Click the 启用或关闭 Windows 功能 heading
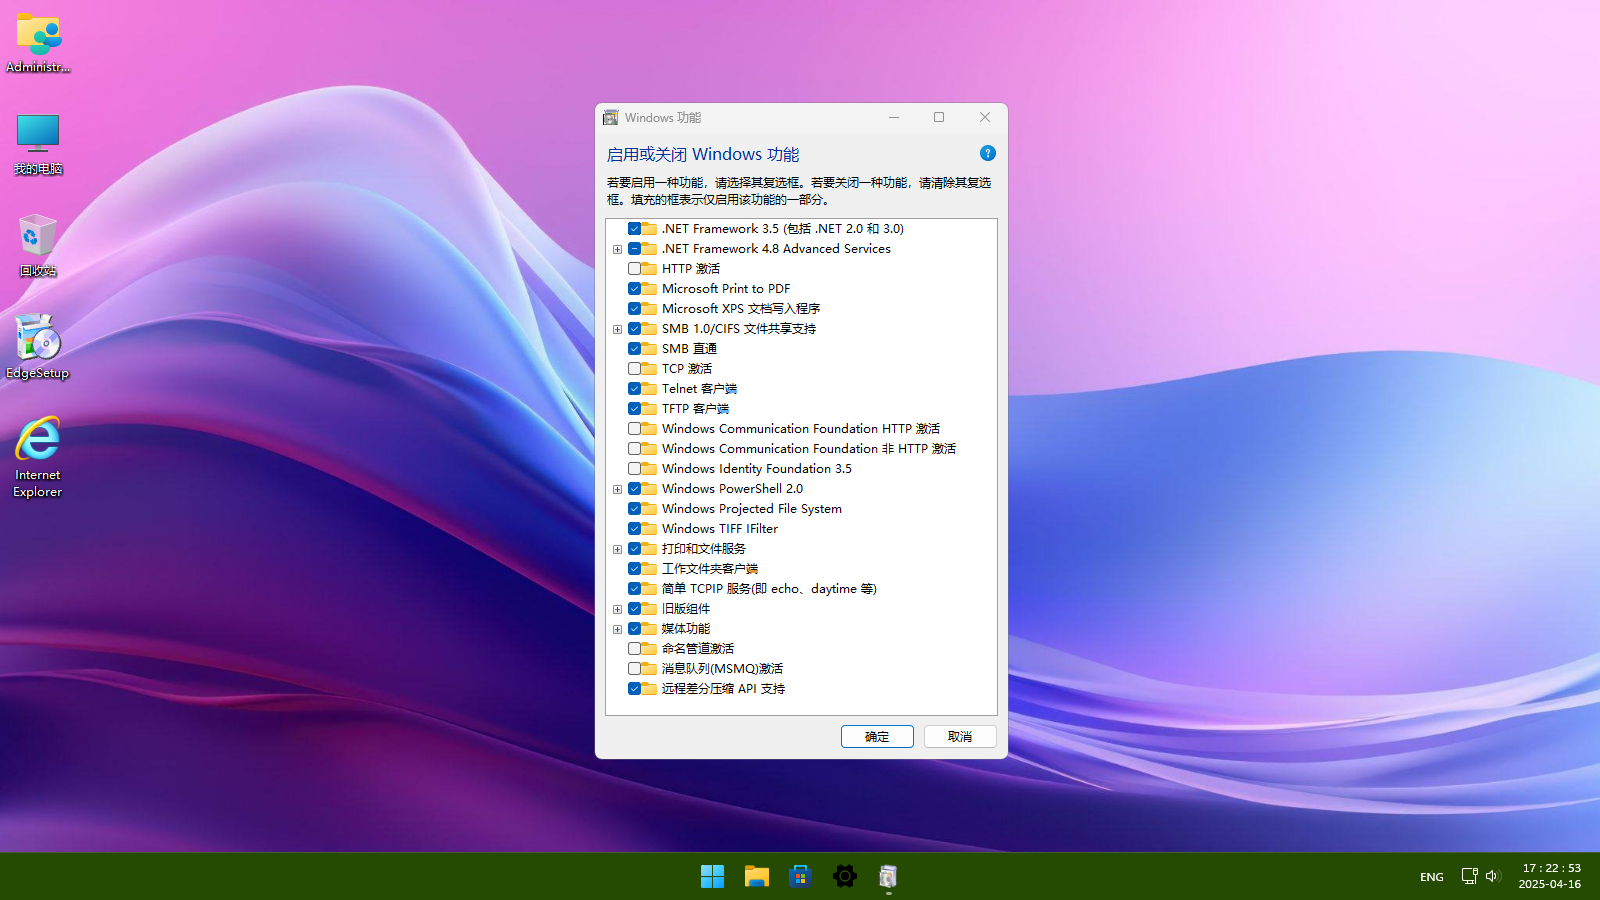1600x900 pixels. 703,155
